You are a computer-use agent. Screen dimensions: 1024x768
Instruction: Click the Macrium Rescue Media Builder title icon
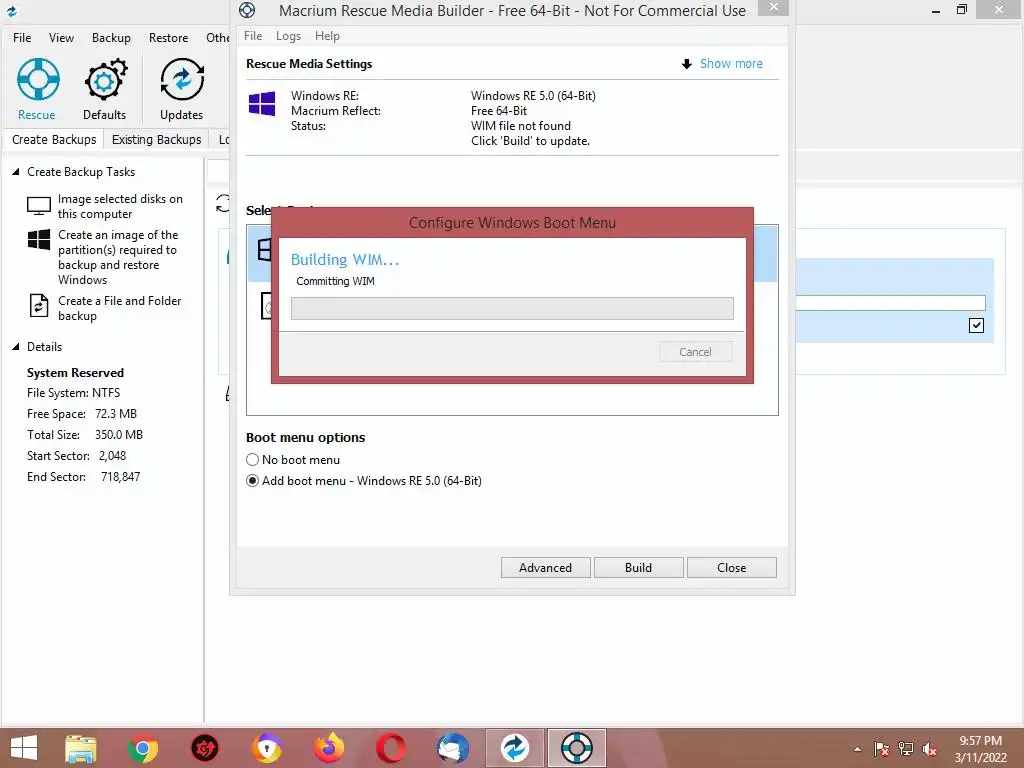pos(247,10)
